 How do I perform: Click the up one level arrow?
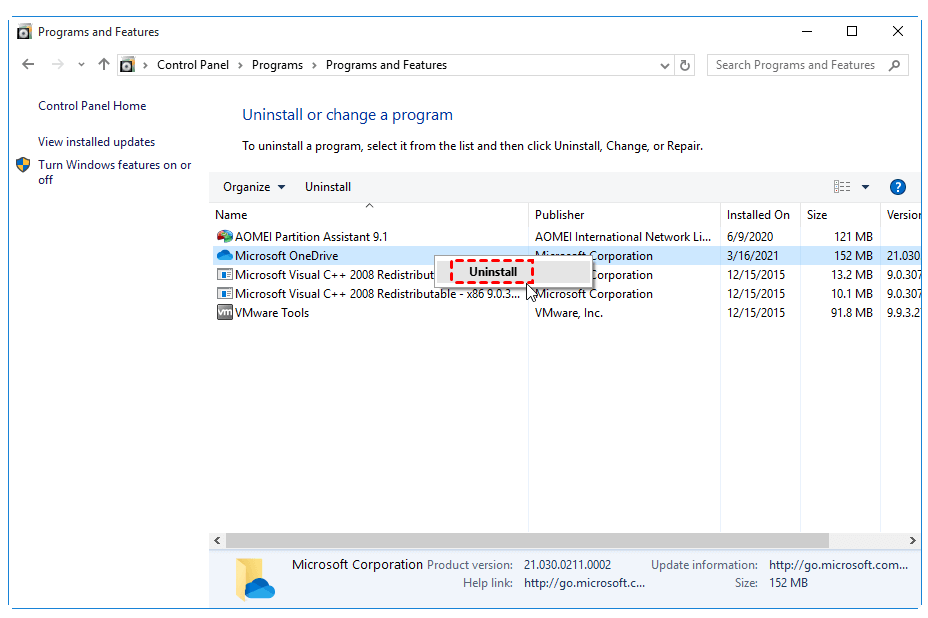click(104, 65)
